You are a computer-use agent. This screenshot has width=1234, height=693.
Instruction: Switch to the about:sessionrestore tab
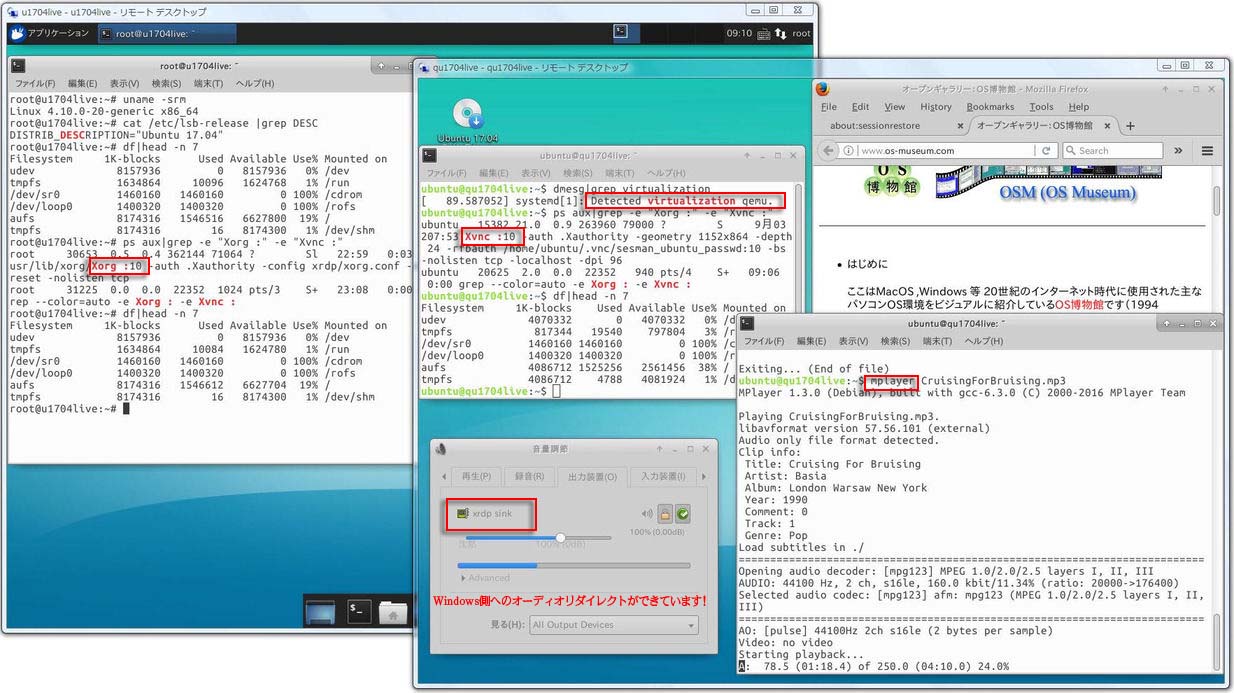click(890, 126)
